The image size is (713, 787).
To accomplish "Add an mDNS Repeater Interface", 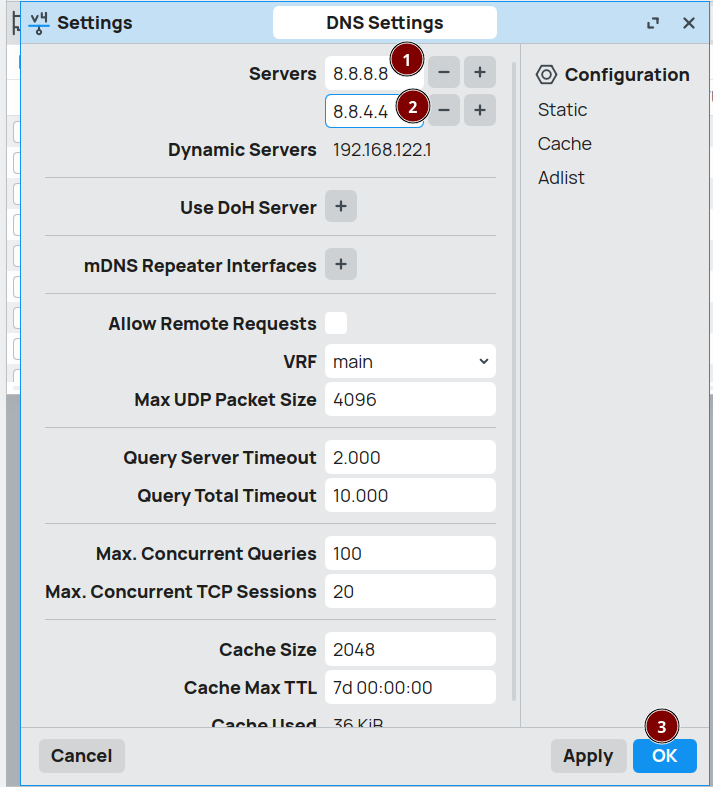I will click(x=340, y=265).
